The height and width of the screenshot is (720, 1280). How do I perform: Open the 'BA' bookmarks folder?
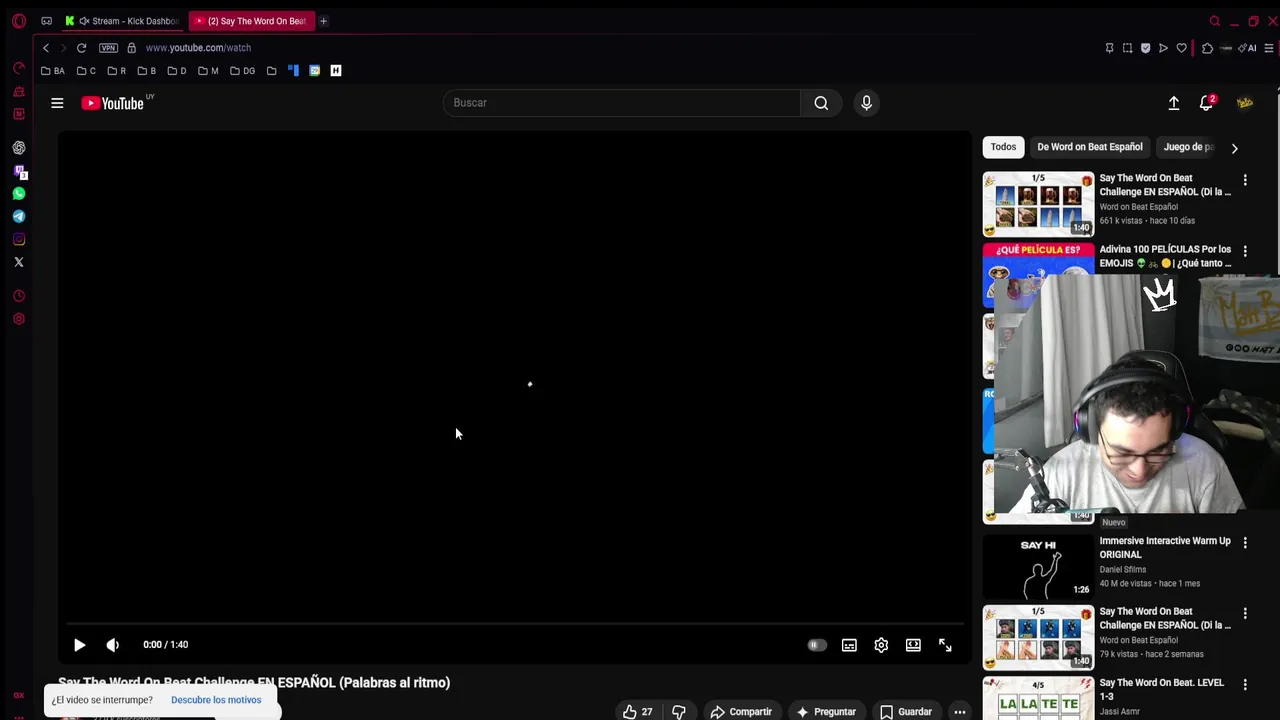[53, 71]
